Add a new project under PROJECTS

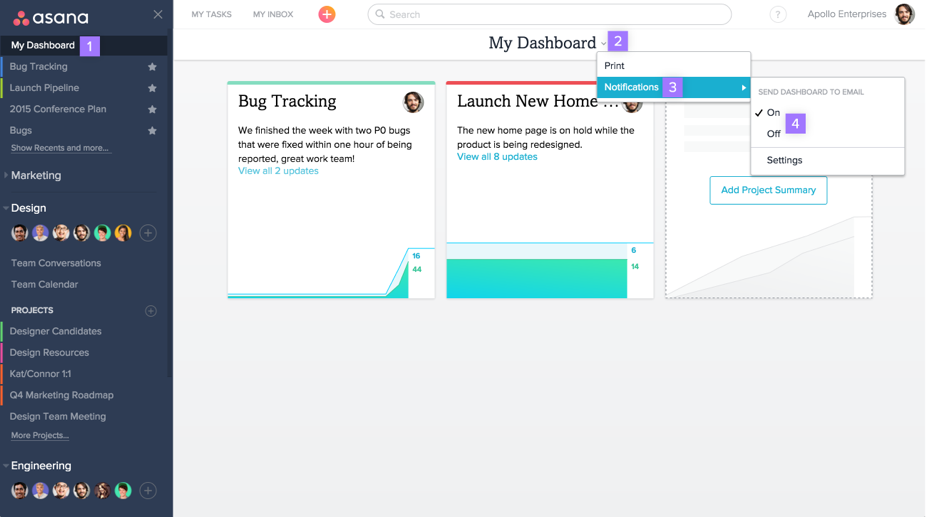151,311
